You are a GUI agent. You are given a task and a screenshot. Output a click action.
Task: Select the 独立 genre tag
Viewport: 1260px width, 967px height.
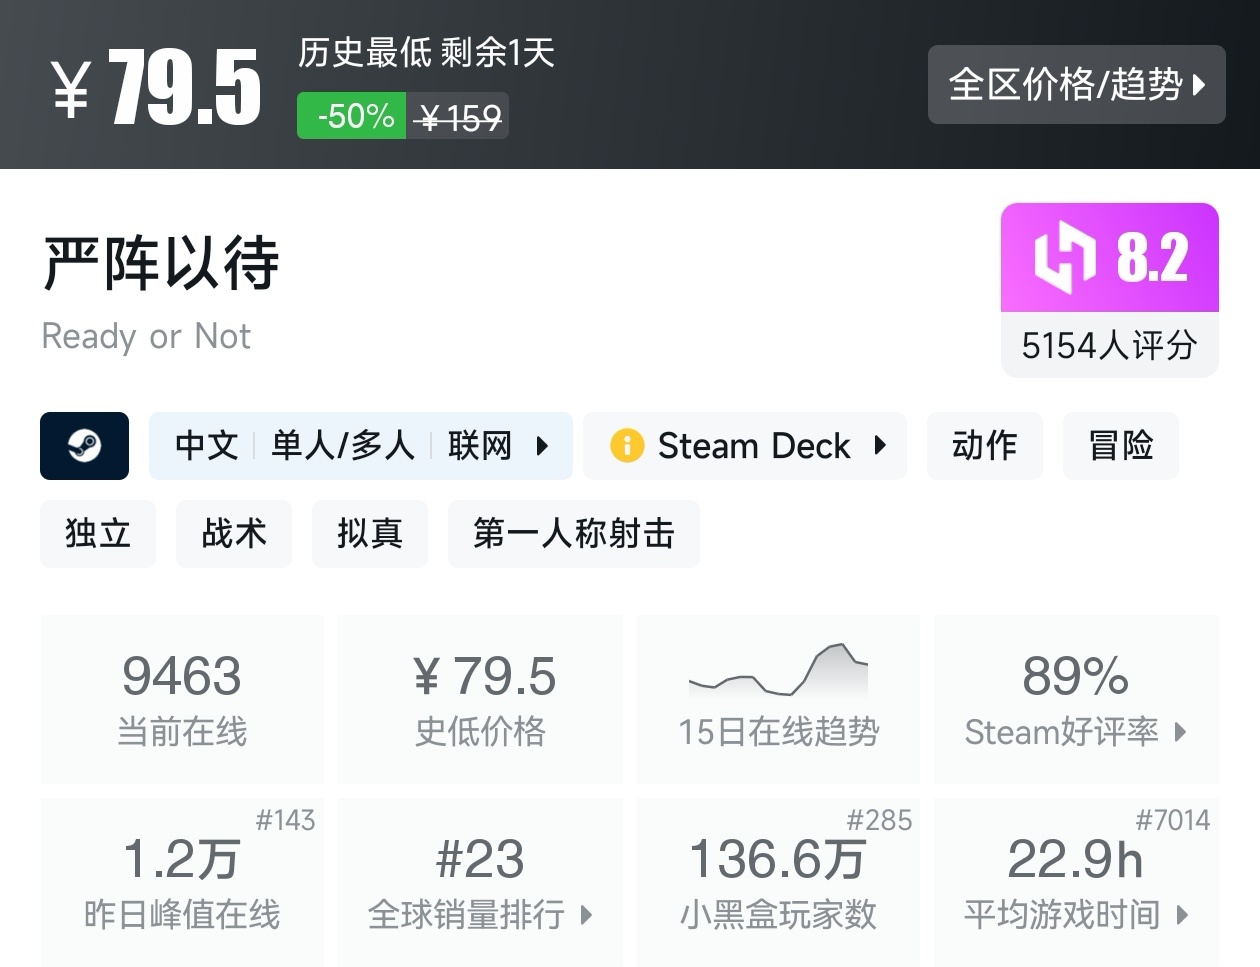tap(98, 533)
